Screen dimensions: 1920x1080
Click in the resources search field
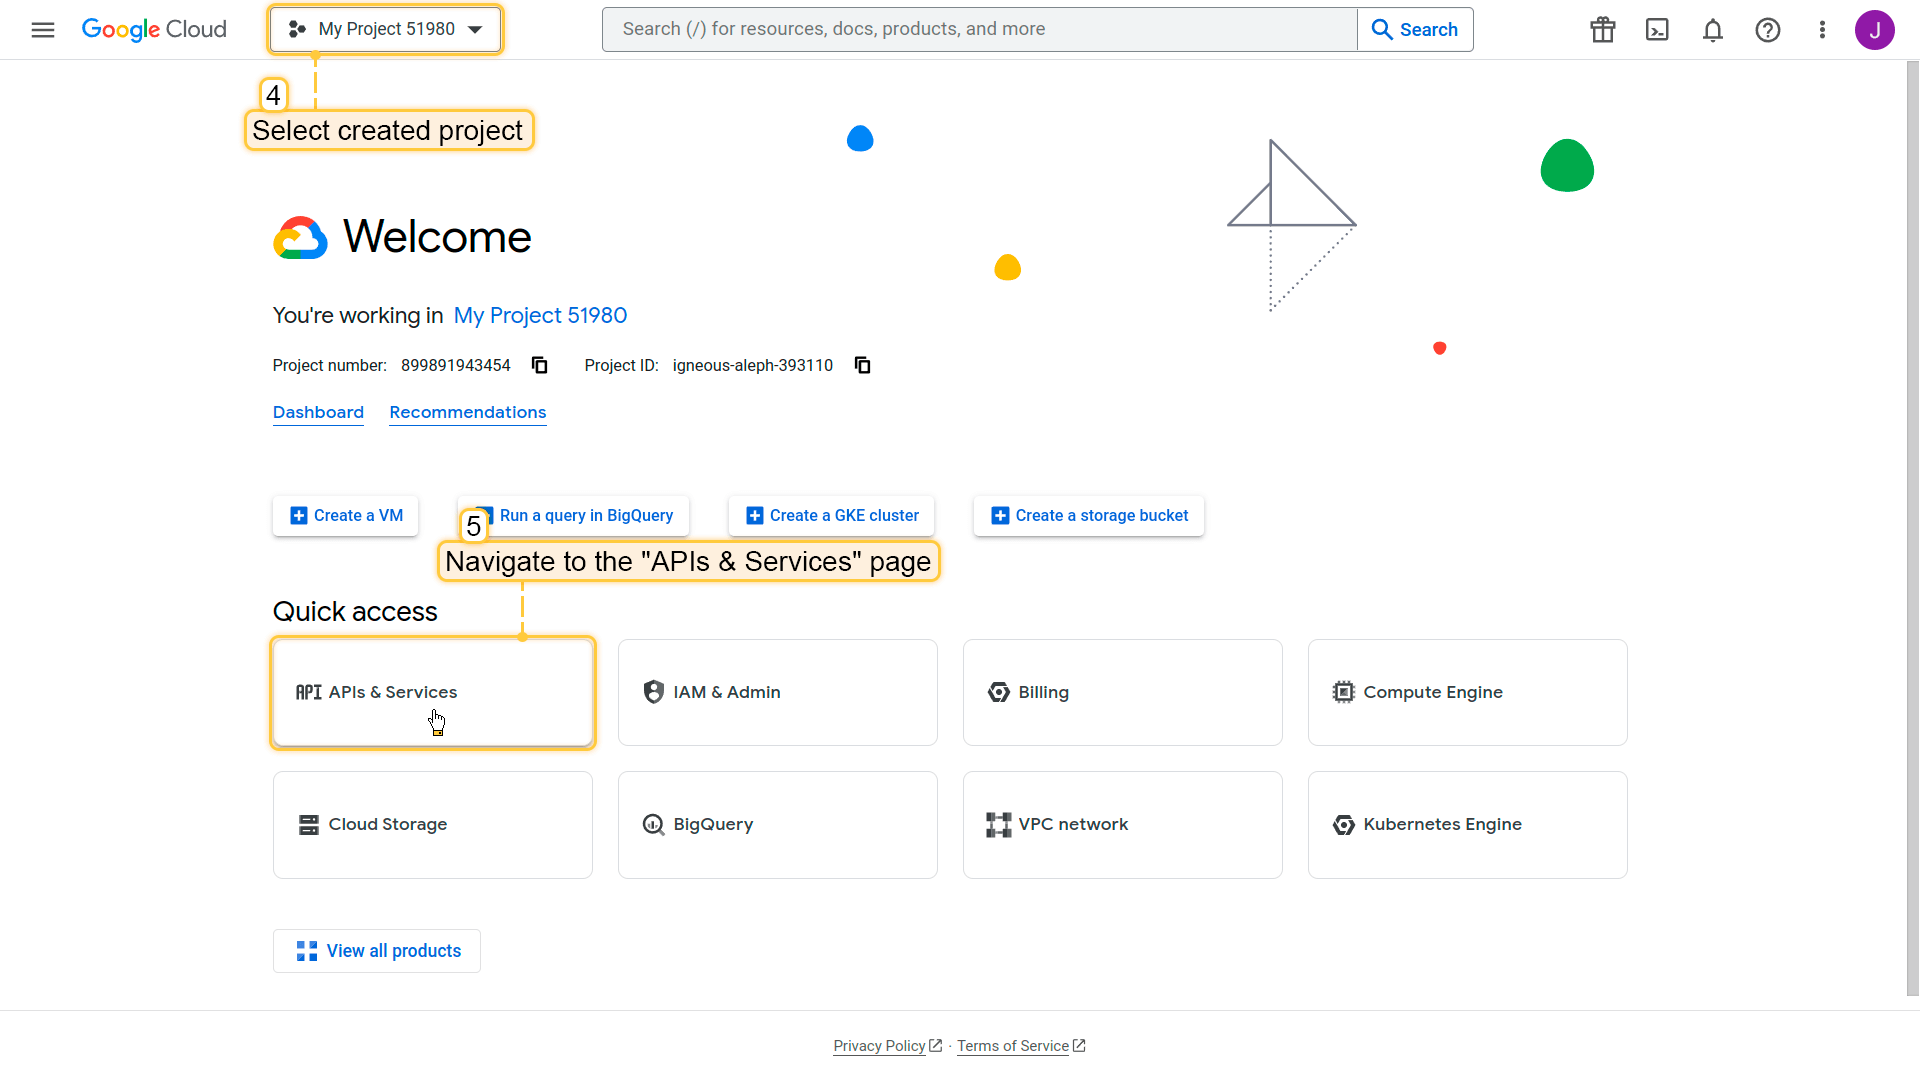coord(980,30)
